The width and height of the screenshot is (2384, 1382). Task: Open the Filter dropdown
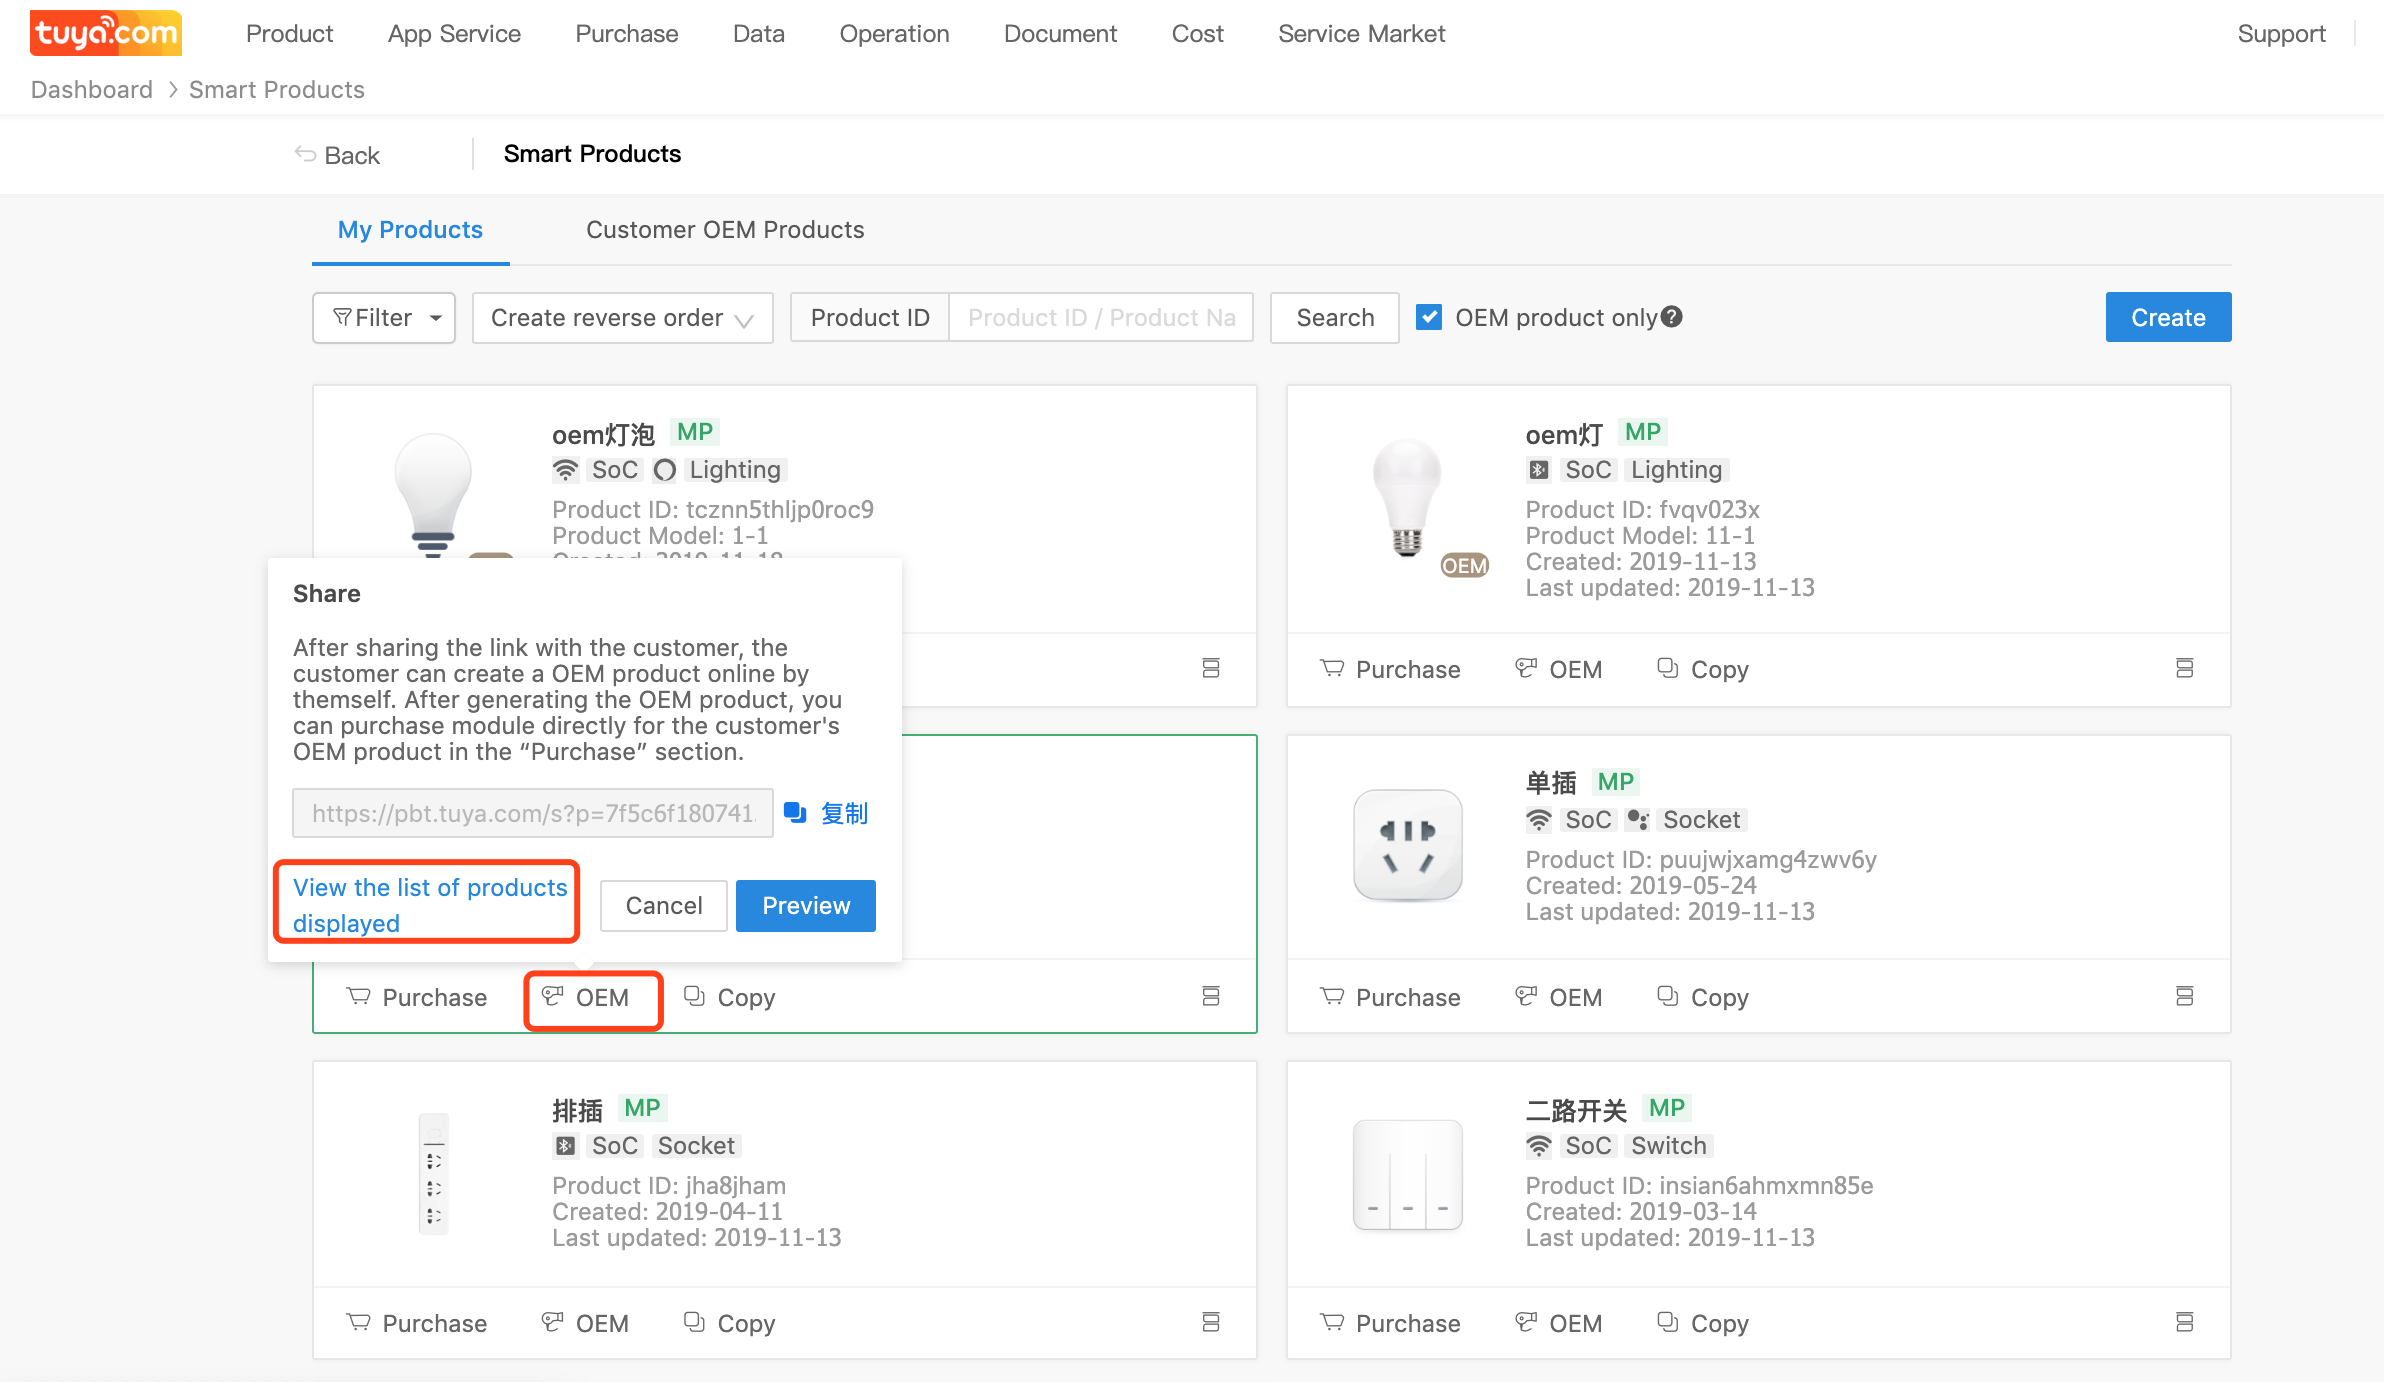coord(384,318)
